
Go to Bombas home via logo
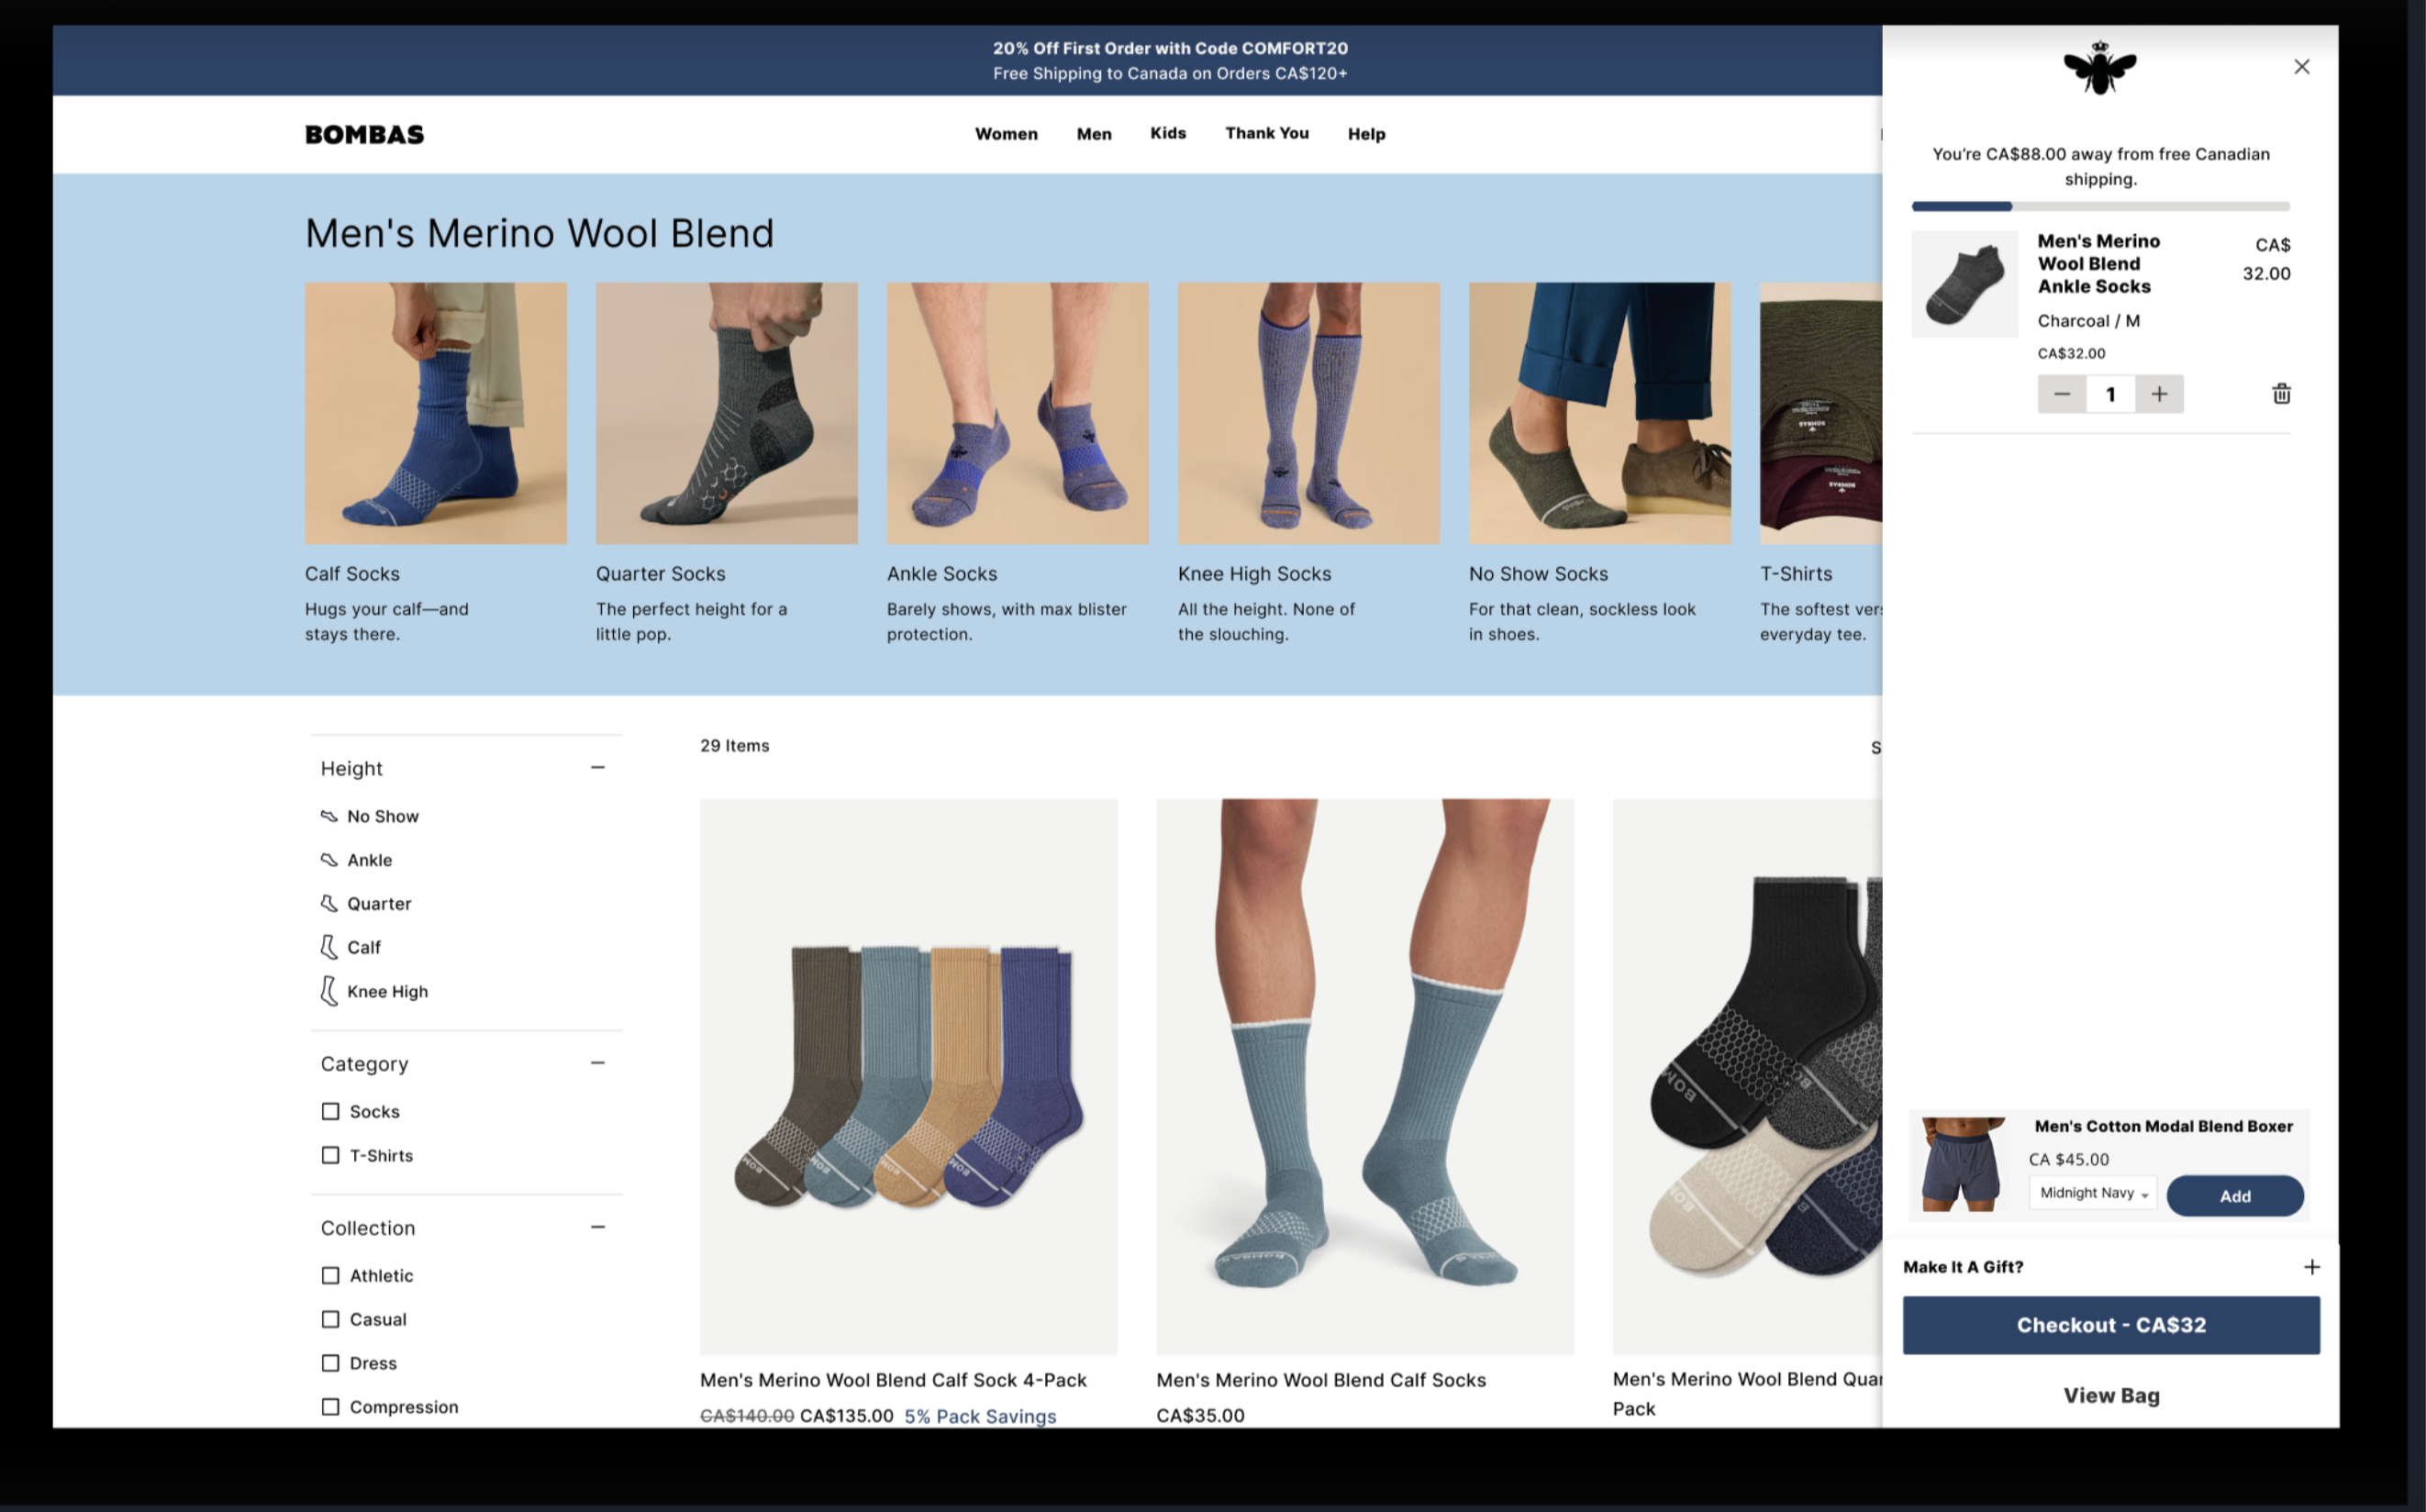click(364, 134)
